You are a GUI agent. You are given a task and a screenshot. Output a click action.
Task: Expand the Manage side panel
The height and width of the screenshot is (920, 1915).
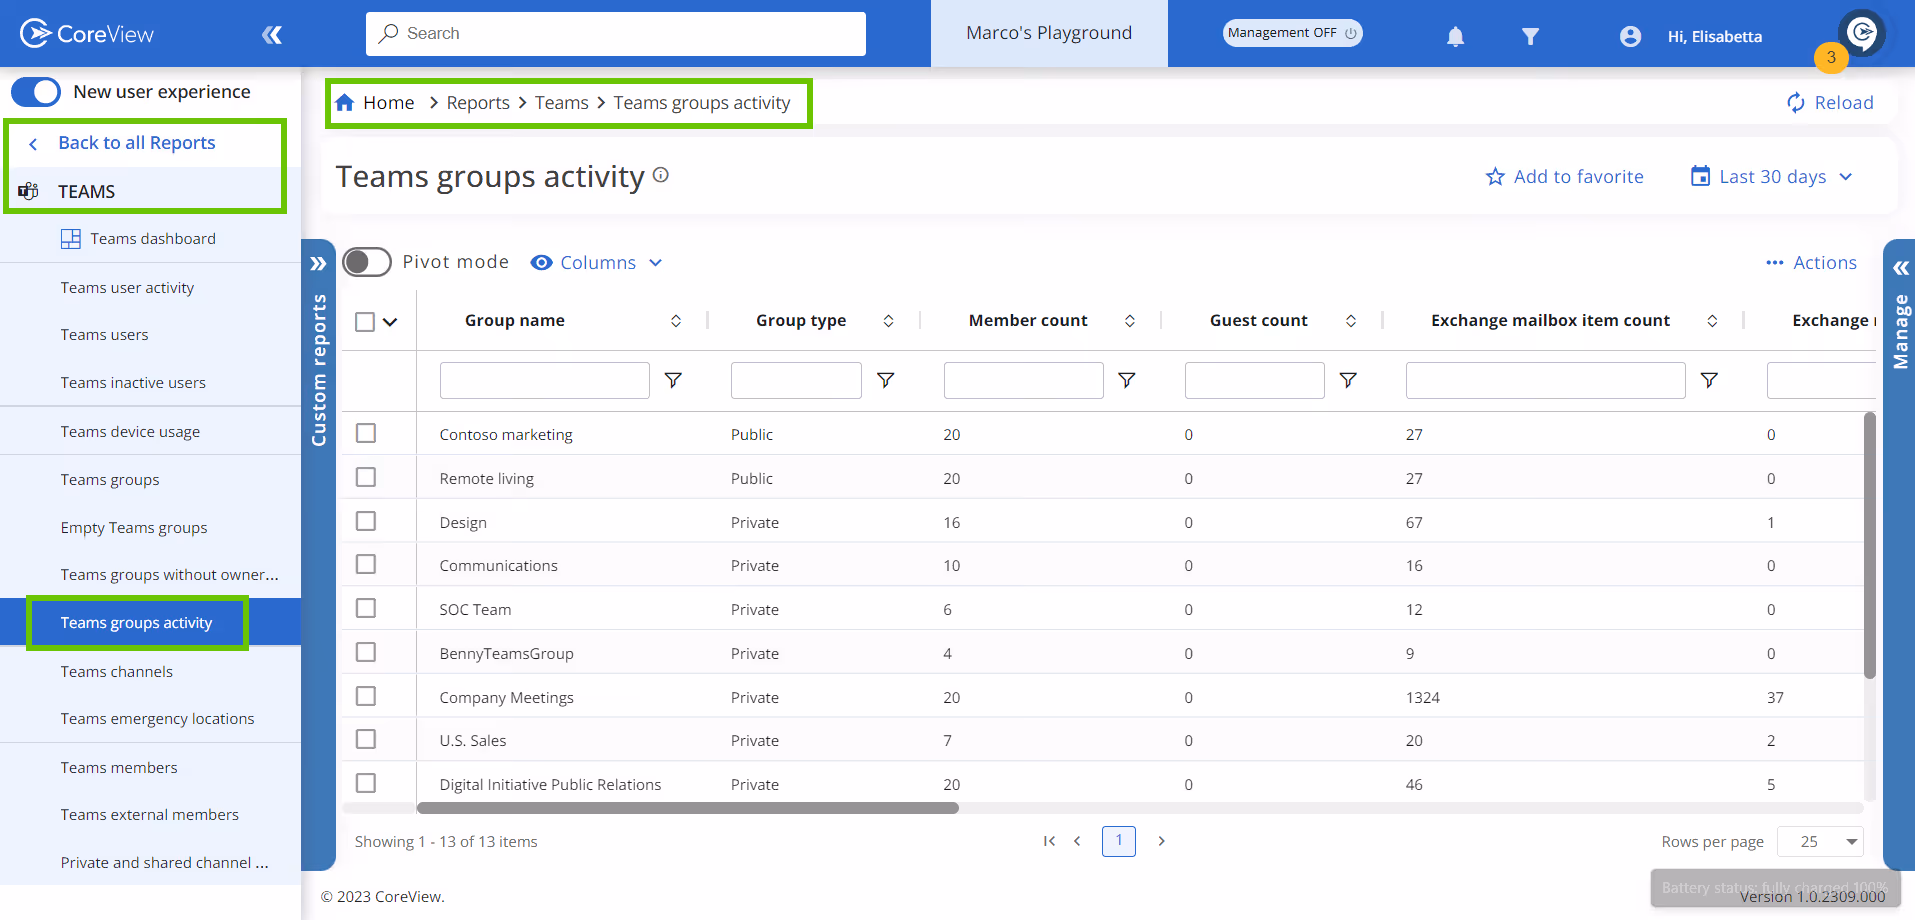click(x=1900, y=268)
